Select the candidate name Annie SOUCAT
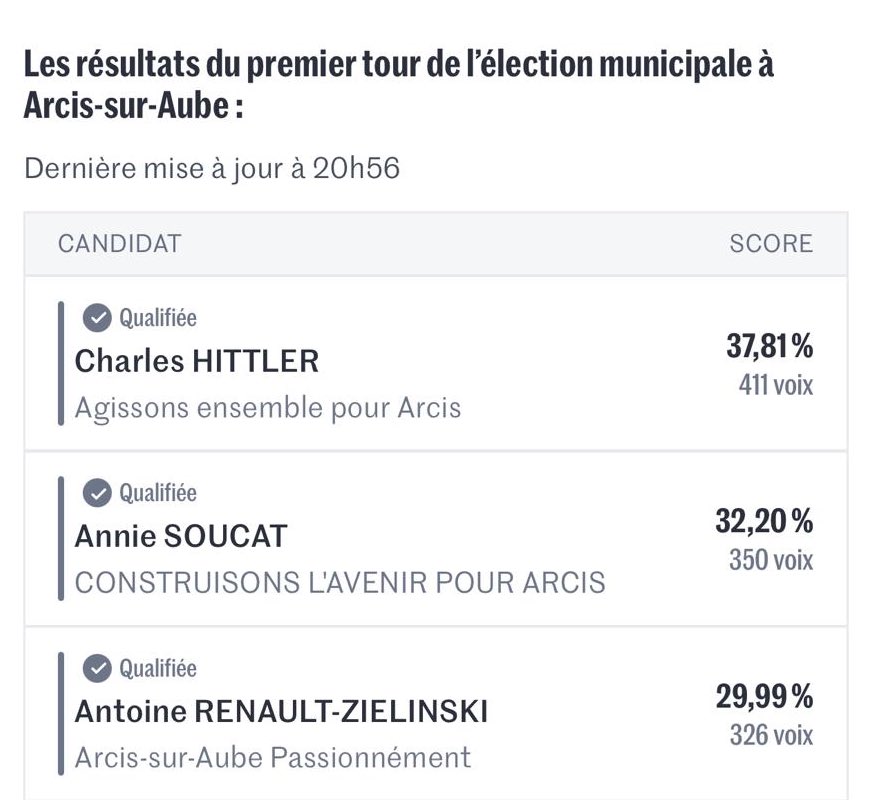The width and height of the screenshot is (878, 800). (181, 536)
